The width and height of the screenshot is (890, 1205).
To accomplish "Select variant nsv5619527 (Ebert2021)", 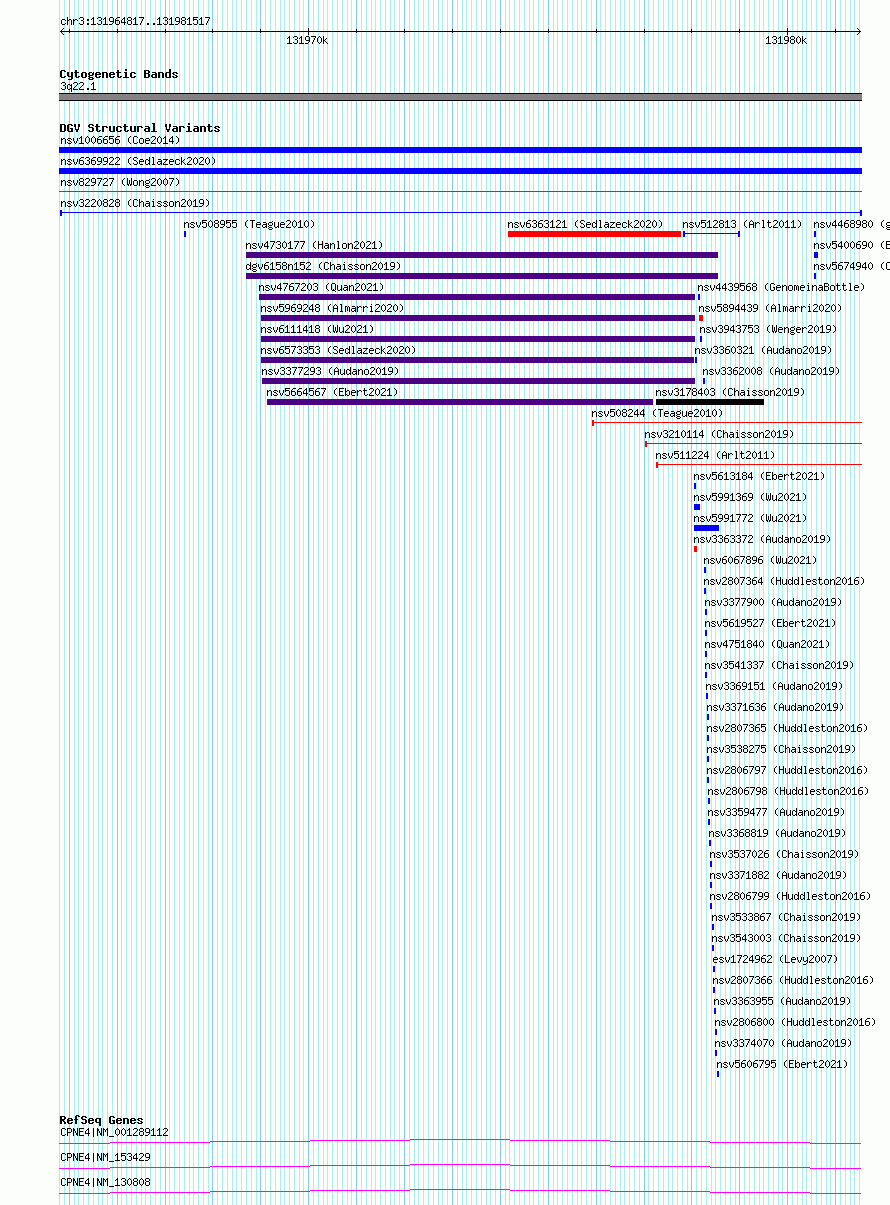I will tap(770, 623).
